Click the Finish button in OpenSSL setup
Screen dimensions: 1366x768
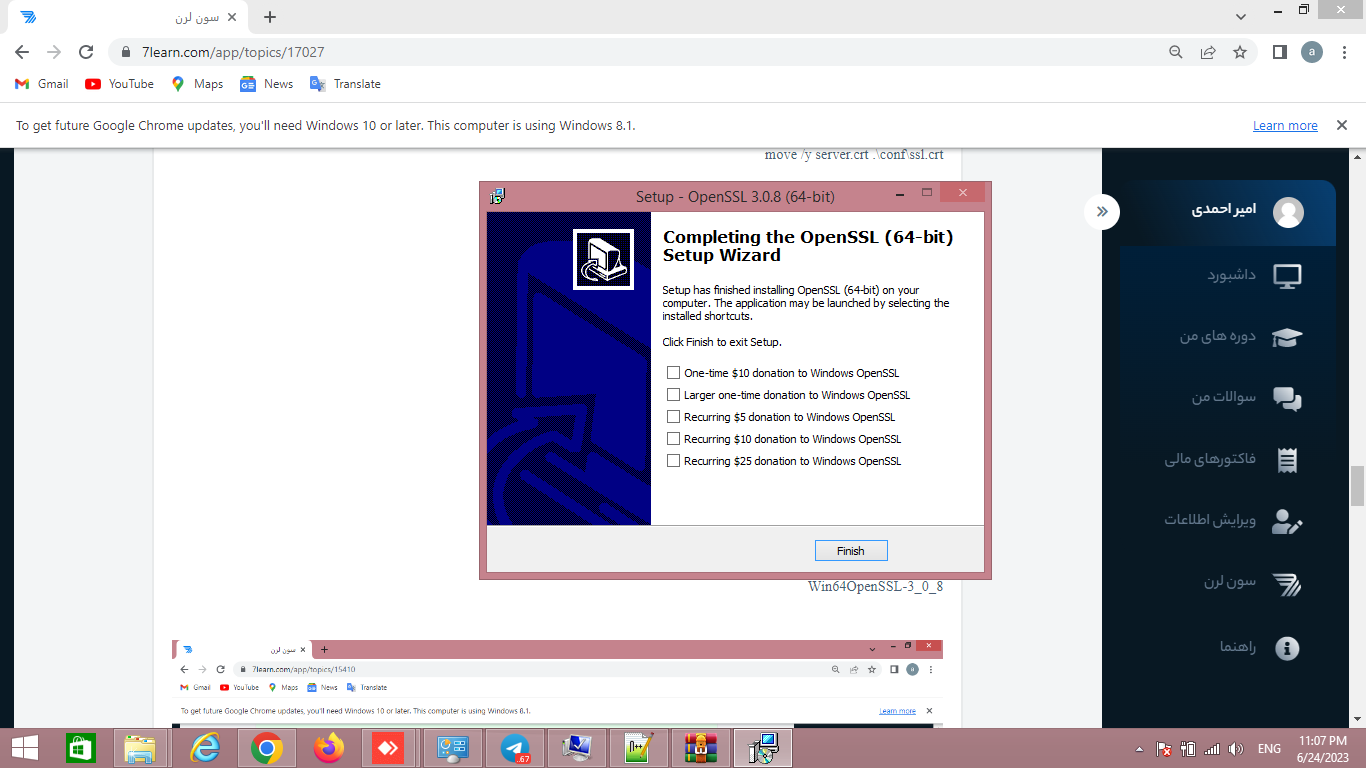(850, 551)
